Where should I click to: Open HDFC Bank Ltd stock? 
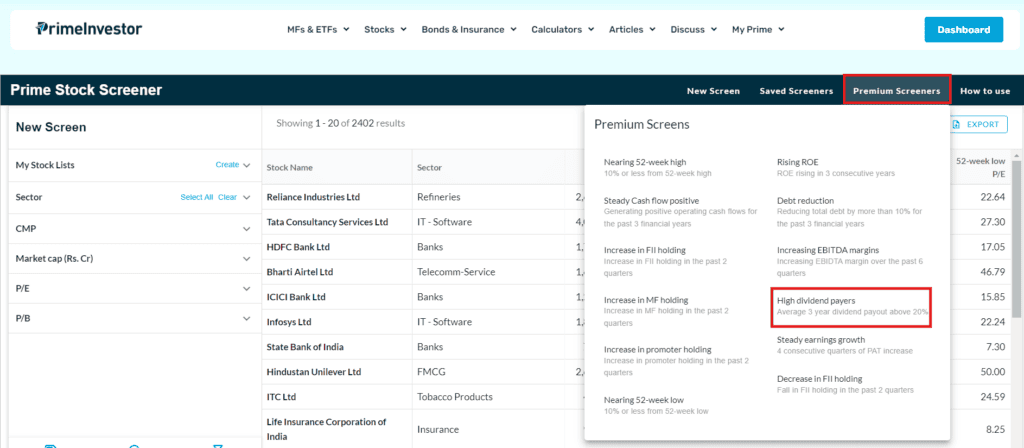coord(298,247)
